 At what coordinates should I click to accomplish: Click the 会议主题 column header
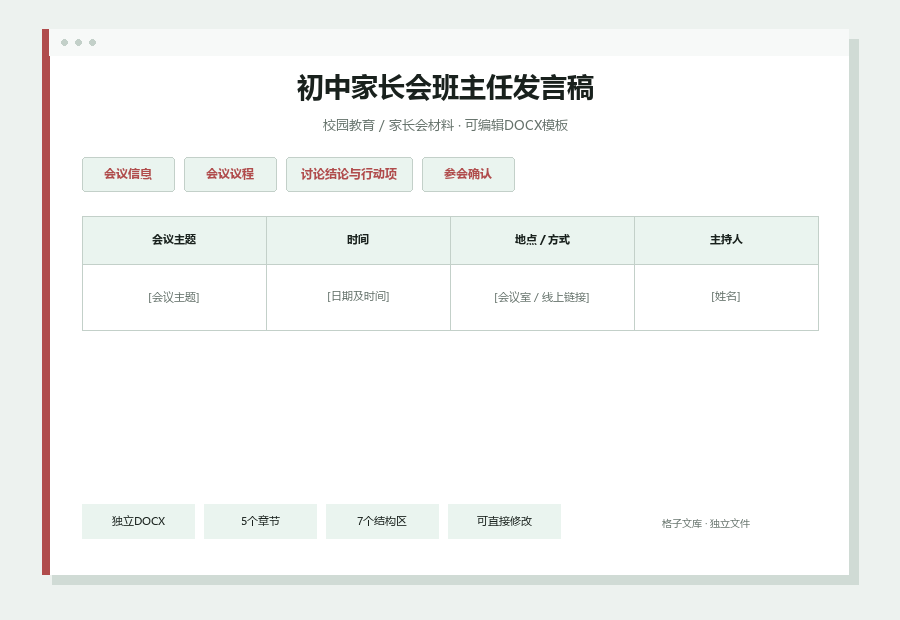(174, 240)
